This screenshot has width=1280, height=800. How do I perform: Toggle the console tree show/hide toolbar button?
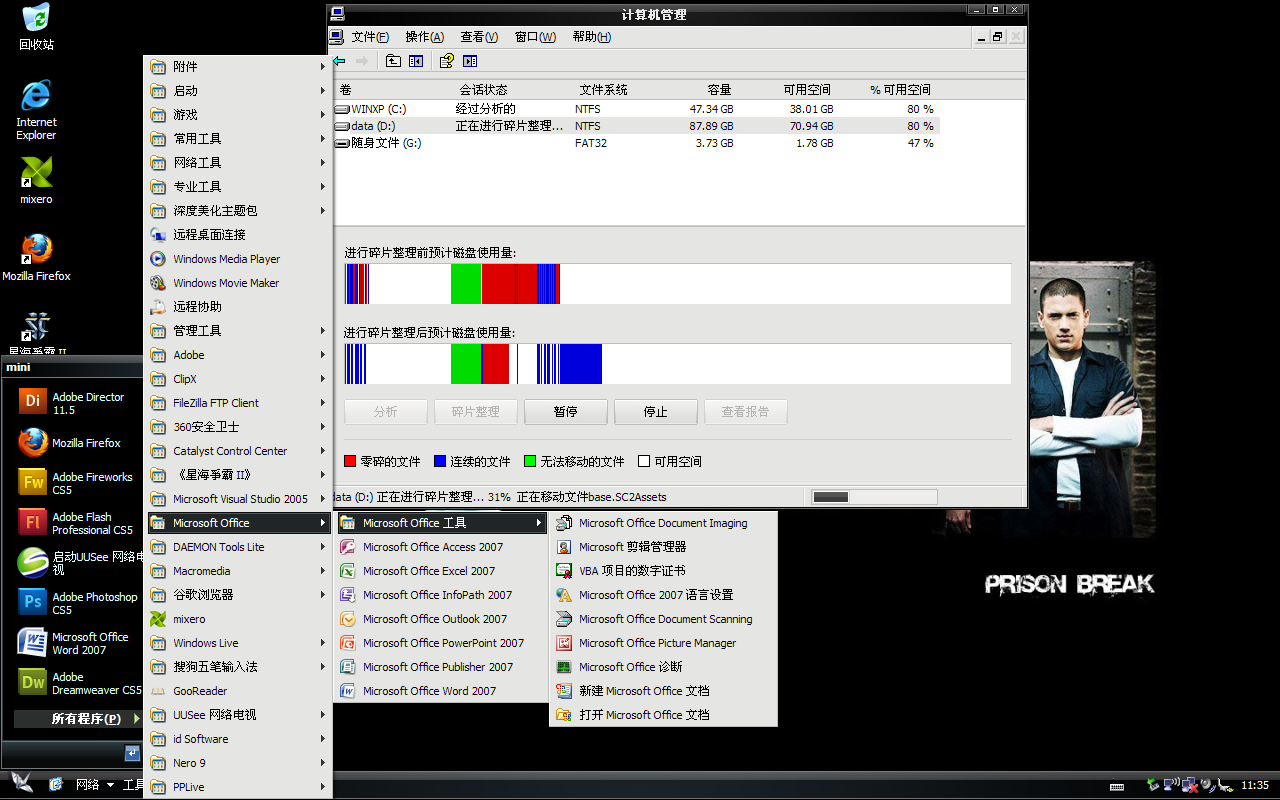pyautogui.click(x=416, y=61)
